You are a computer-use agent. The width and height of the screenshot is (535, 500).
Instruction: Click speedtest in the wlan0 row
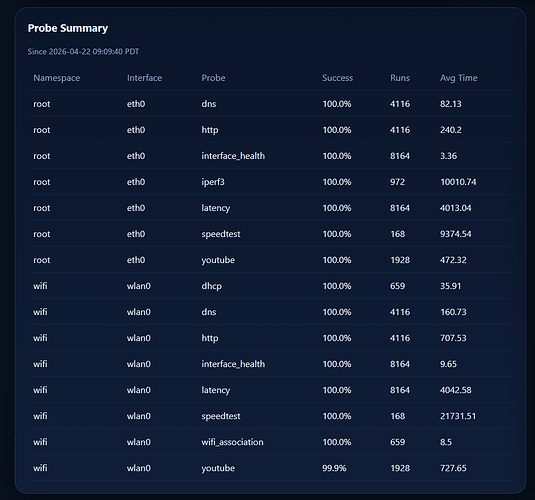(221, 416)
